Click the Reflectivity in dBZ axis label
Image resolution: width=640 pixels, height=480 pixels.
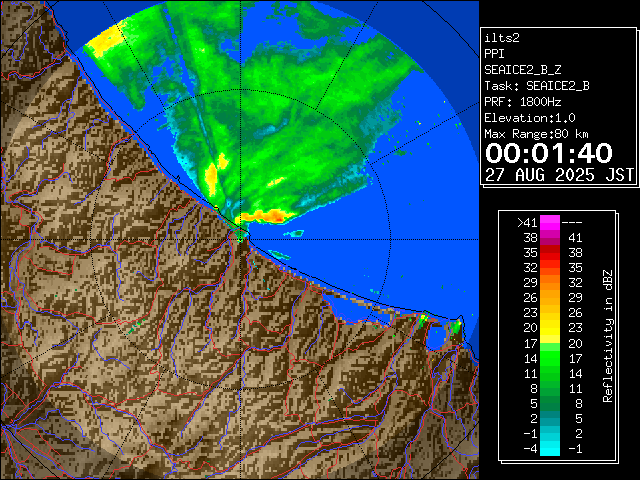coord(607,335)
